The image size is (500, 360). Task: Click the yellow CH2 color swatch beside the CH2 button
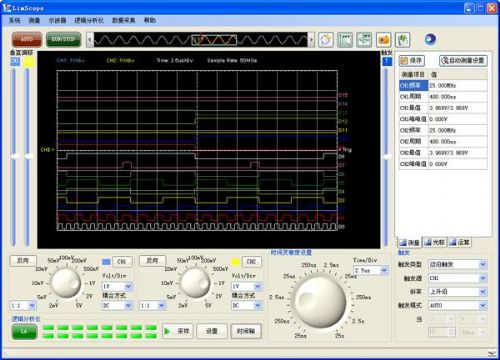pyautogui.click(x=236, y=262)
